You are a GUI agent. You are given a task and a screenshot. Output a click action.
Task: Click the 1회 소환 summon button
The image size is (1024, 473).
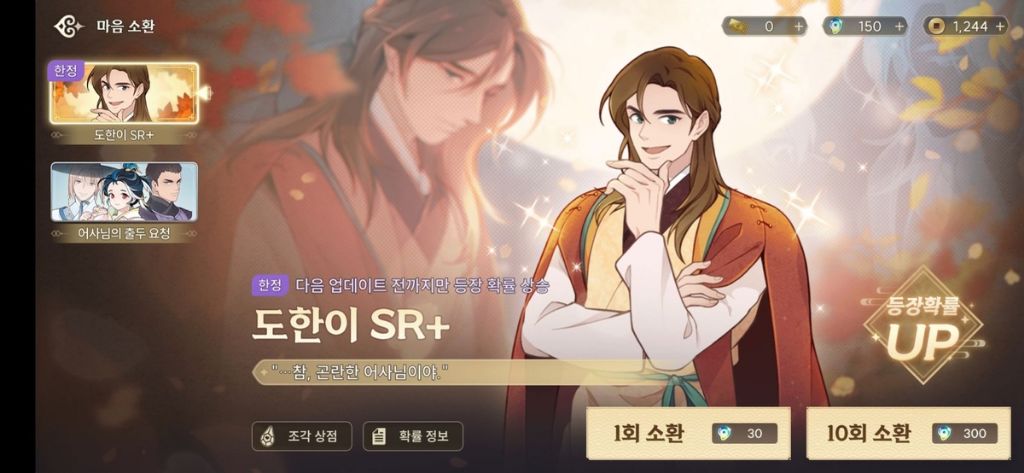click(x=688, y=433)
